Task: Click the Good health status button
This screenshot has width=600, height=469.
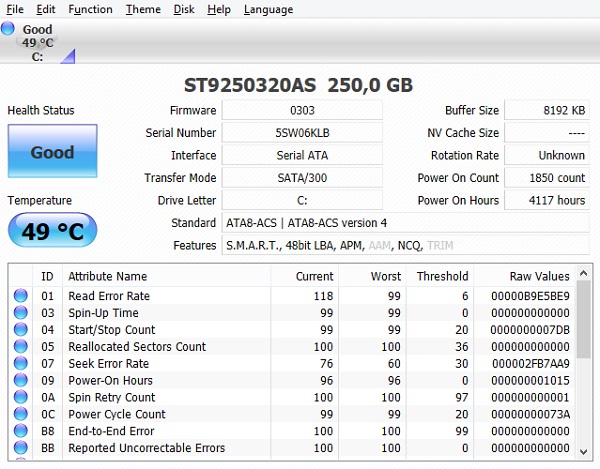Action: pos(52,151)
